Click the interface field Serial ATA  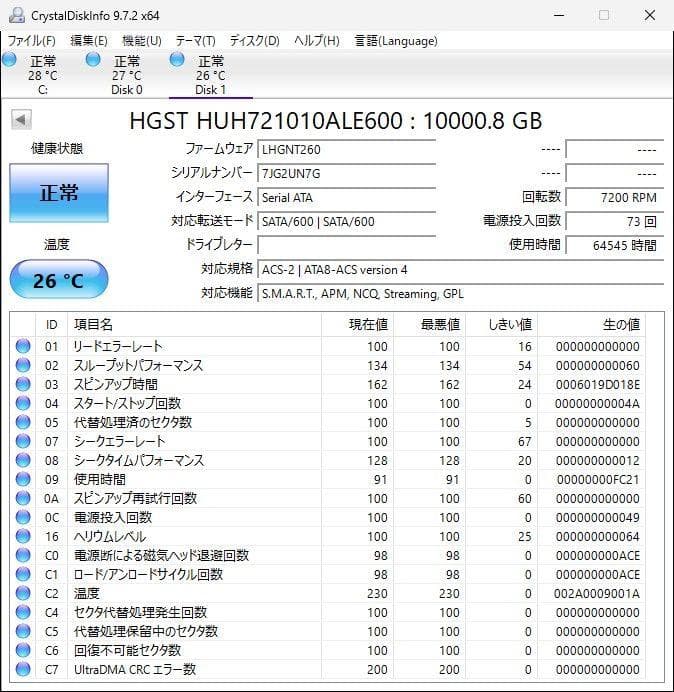347,197
